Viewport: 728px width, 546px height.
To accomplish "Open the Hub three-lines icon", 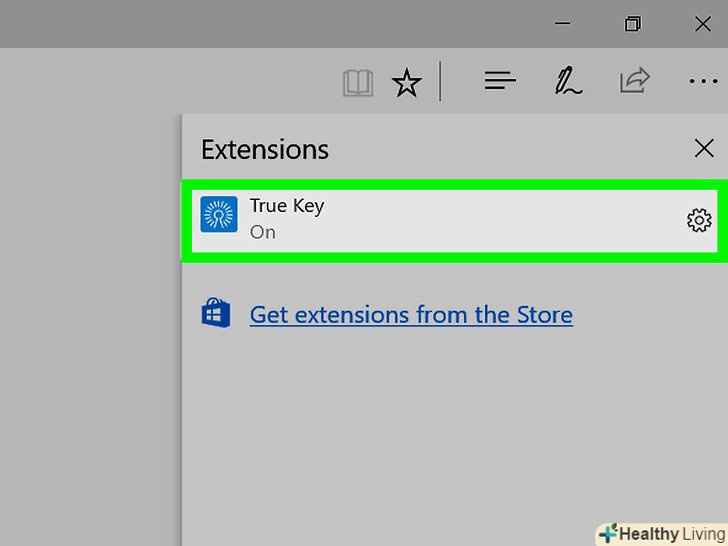I will (x=499, y=81).
